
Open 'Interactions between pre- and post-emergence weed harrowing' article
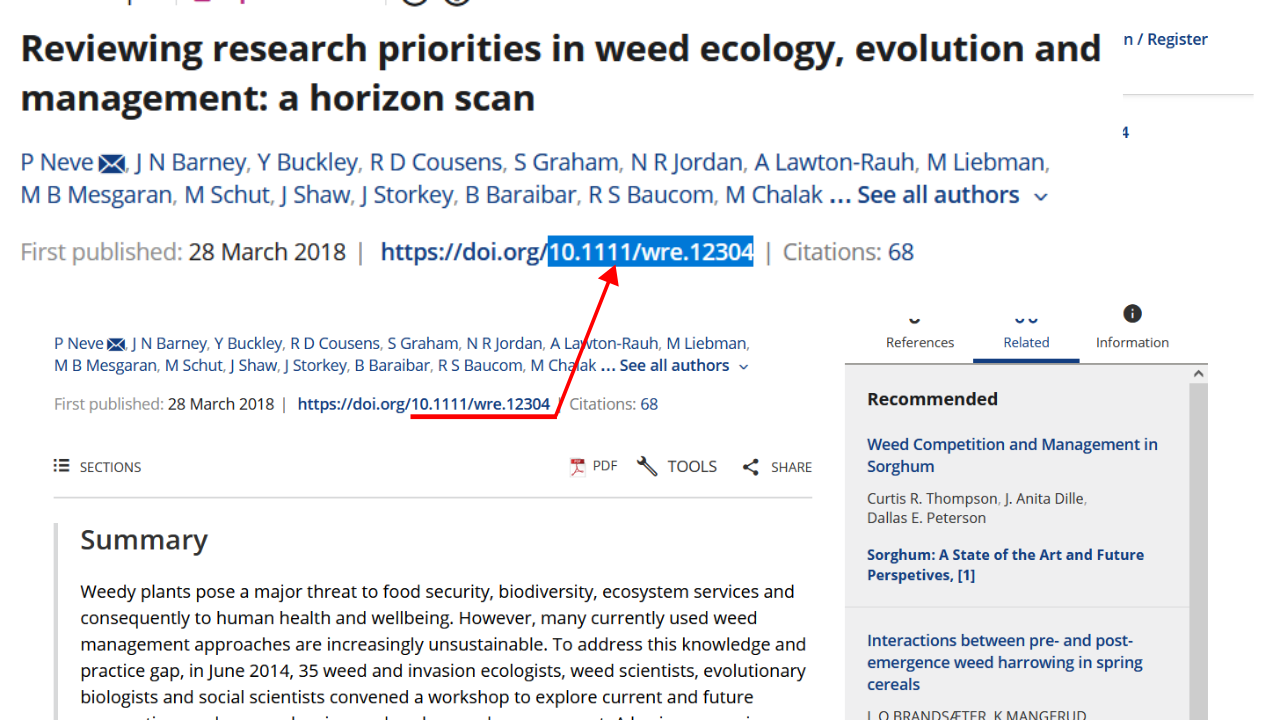tap(1004, 662)
